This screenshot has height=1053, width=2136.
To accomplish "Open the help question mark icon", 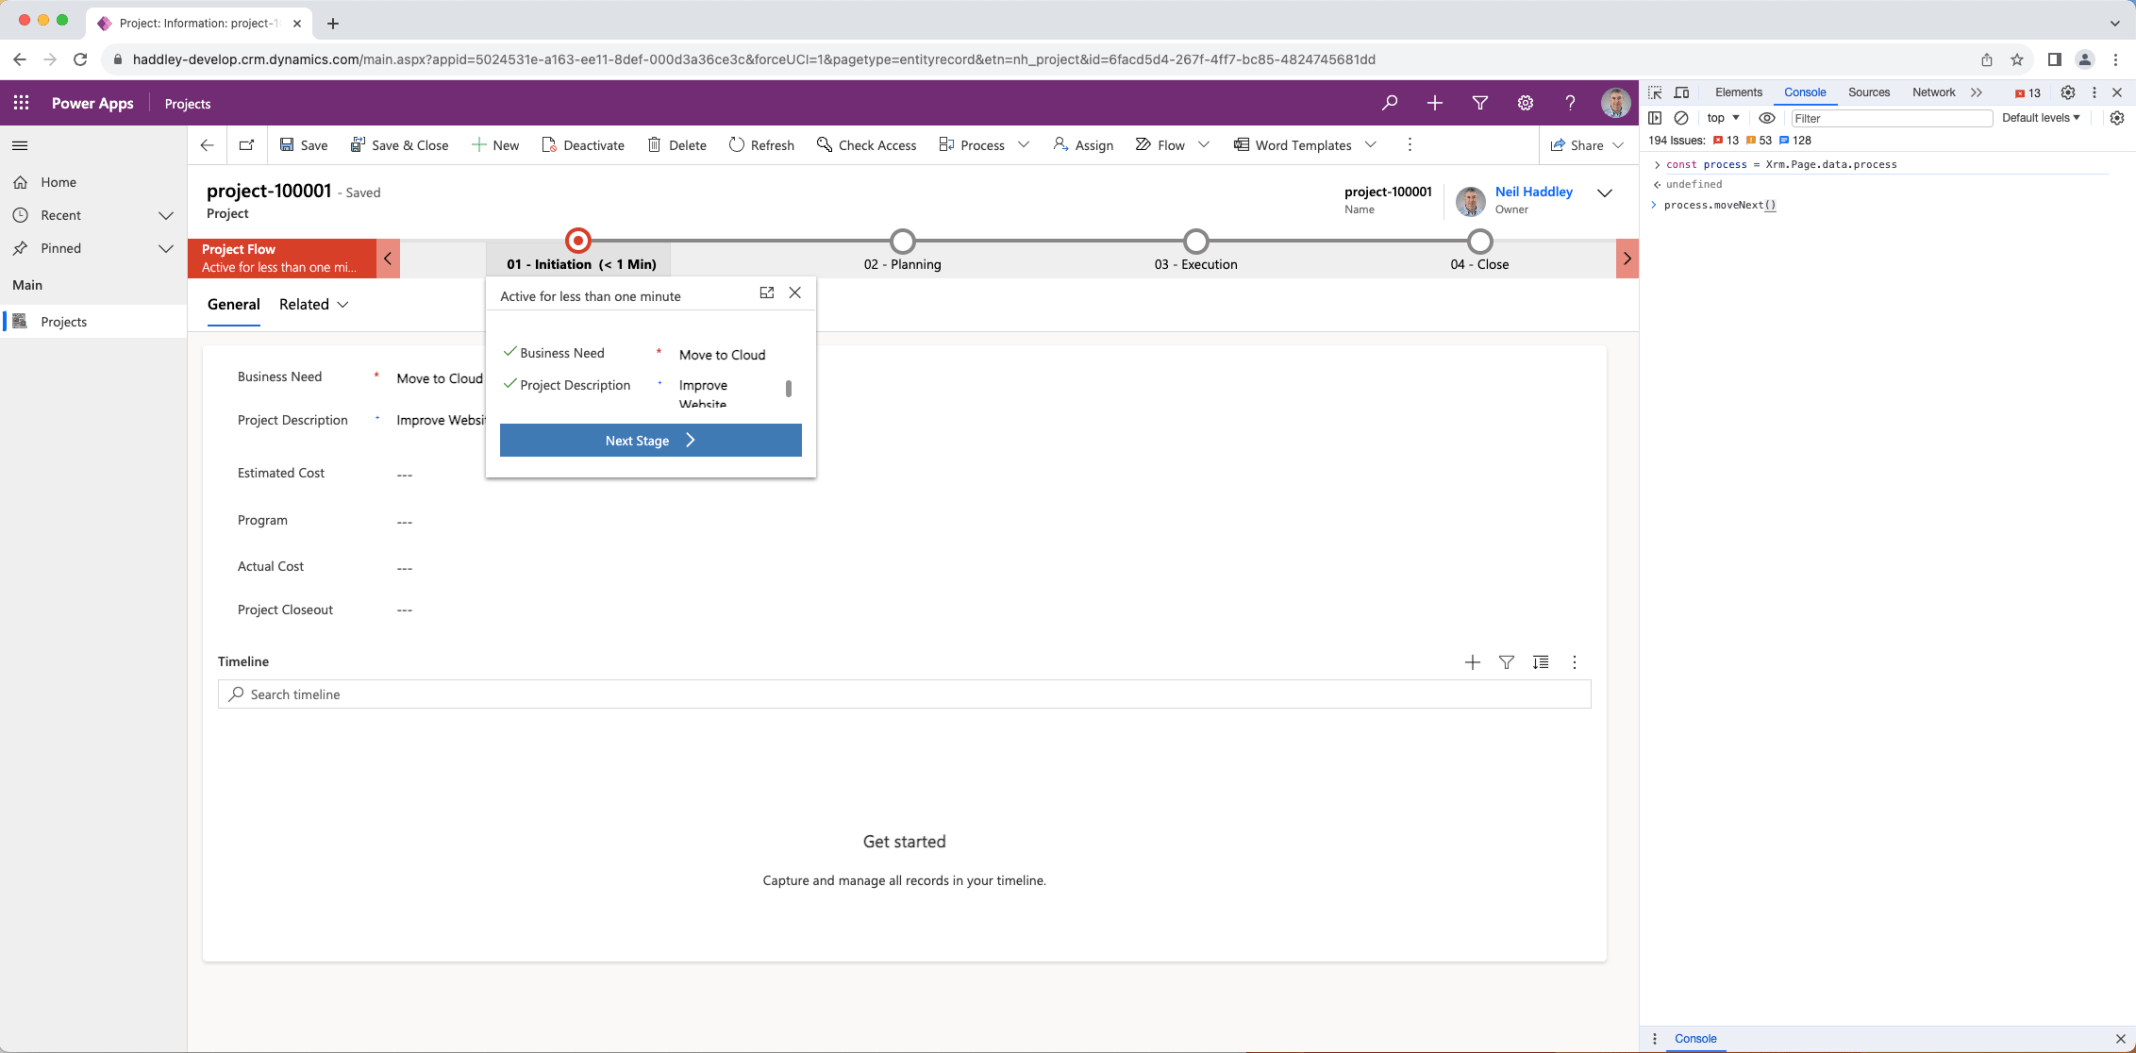I will [1570, 103].
